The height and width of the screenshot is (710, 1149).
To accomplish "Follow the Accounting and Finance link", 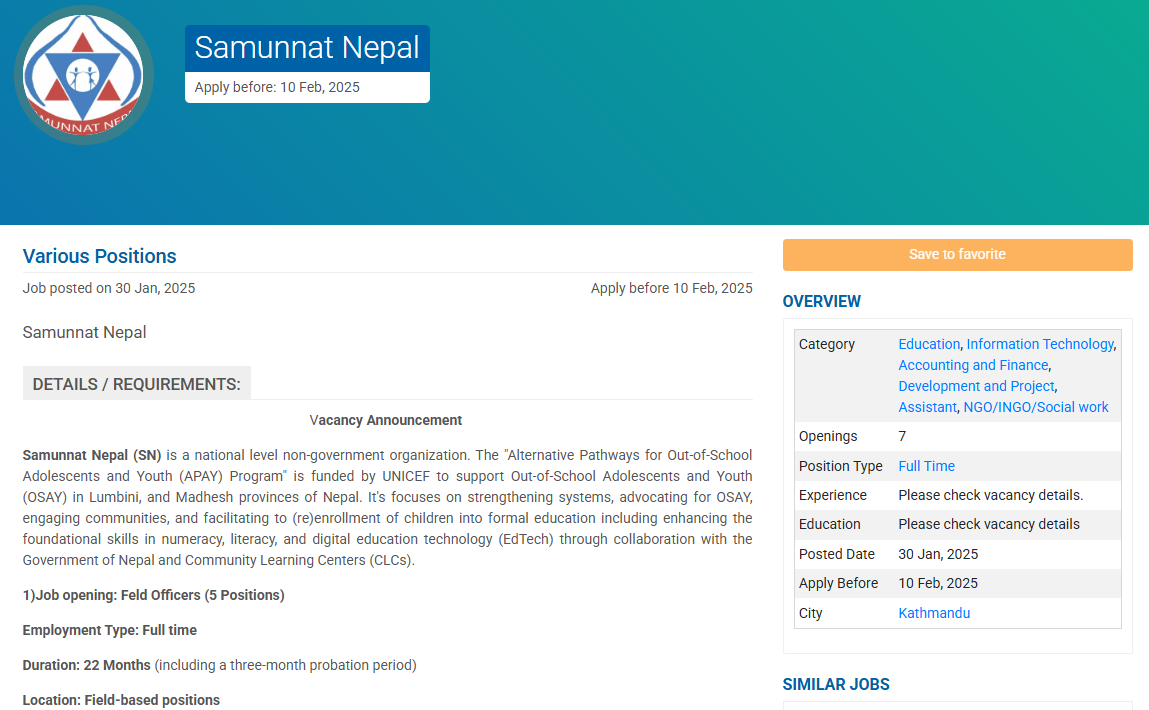I will (x=972, y=365).
